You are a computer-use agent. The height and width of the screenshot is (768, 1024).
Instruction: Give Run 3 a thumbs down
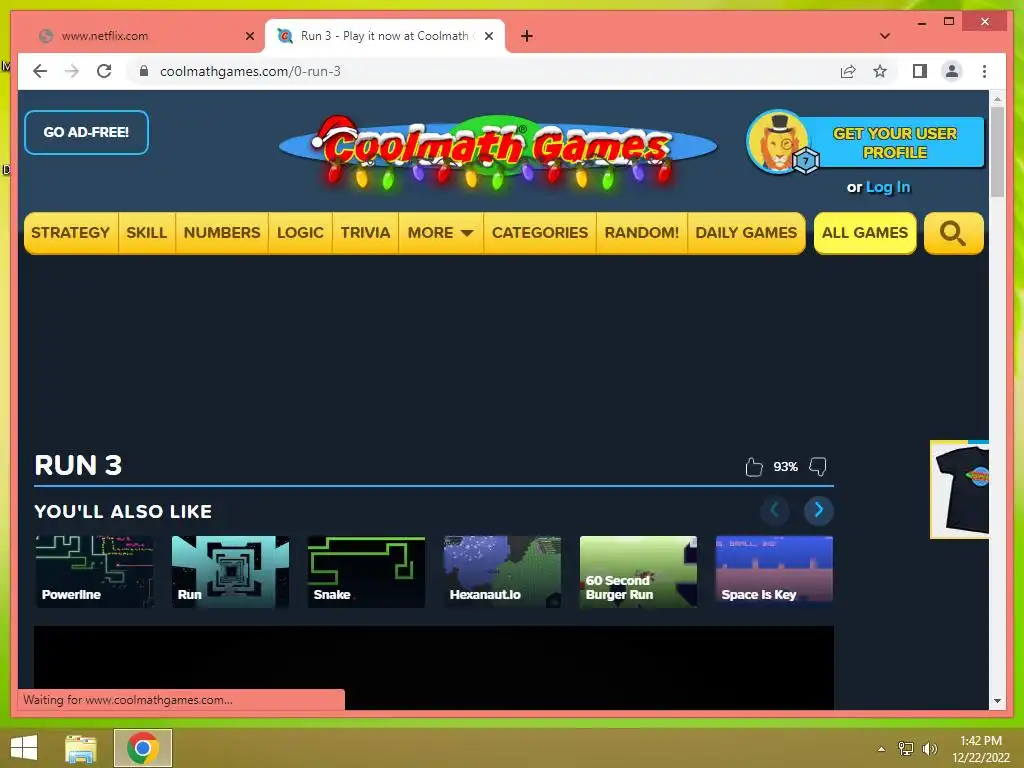[x=818, y=466]
